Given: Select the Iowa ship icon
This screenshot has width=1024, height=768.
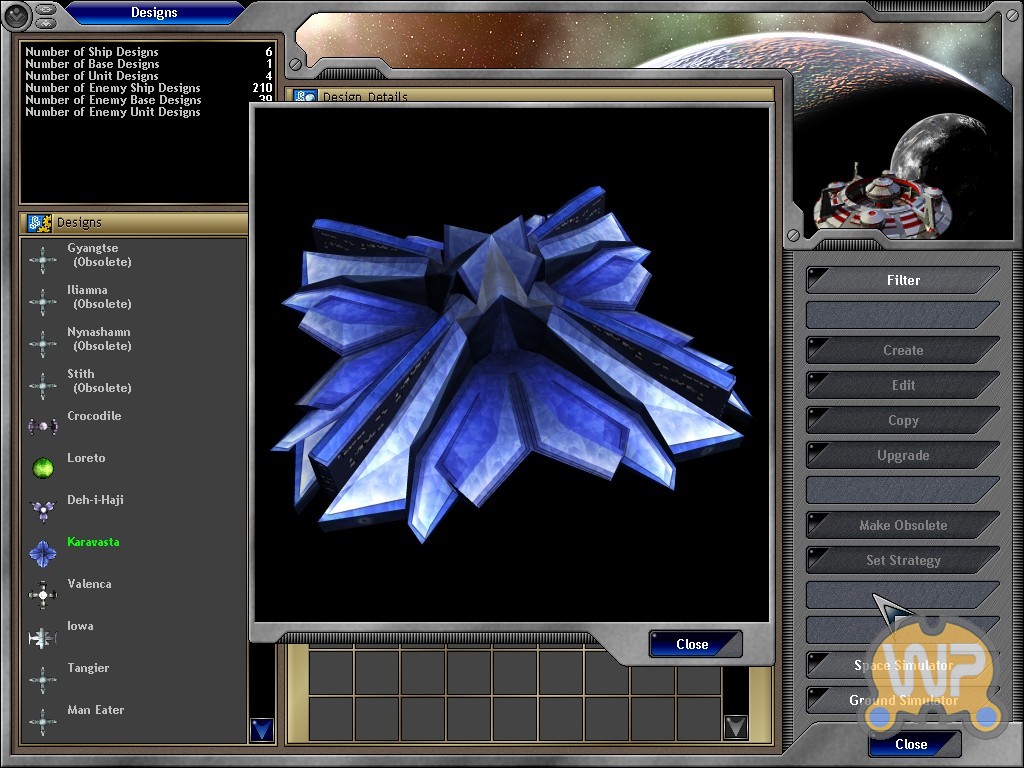Looking at the screenshot, I should click(x=42, y=637).
